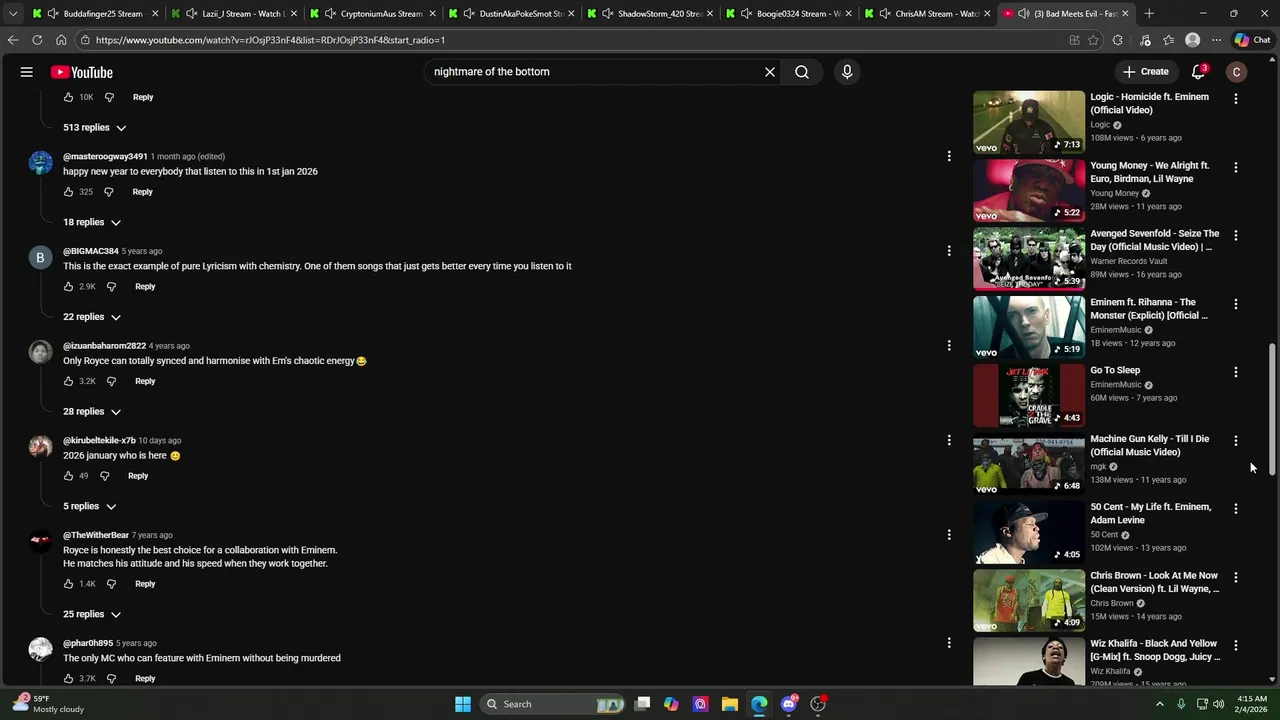Open a new browser tab with plus
1280x720 pixels.
[x=1149, y=14]
